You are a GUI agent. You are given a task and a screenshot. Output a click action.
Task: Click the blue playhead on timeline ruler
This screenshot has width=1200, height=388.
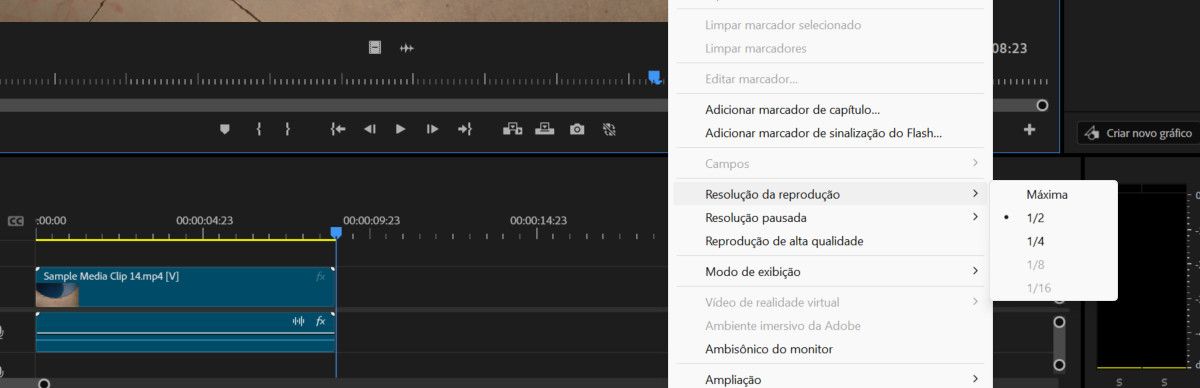click(x=336, y=232)
